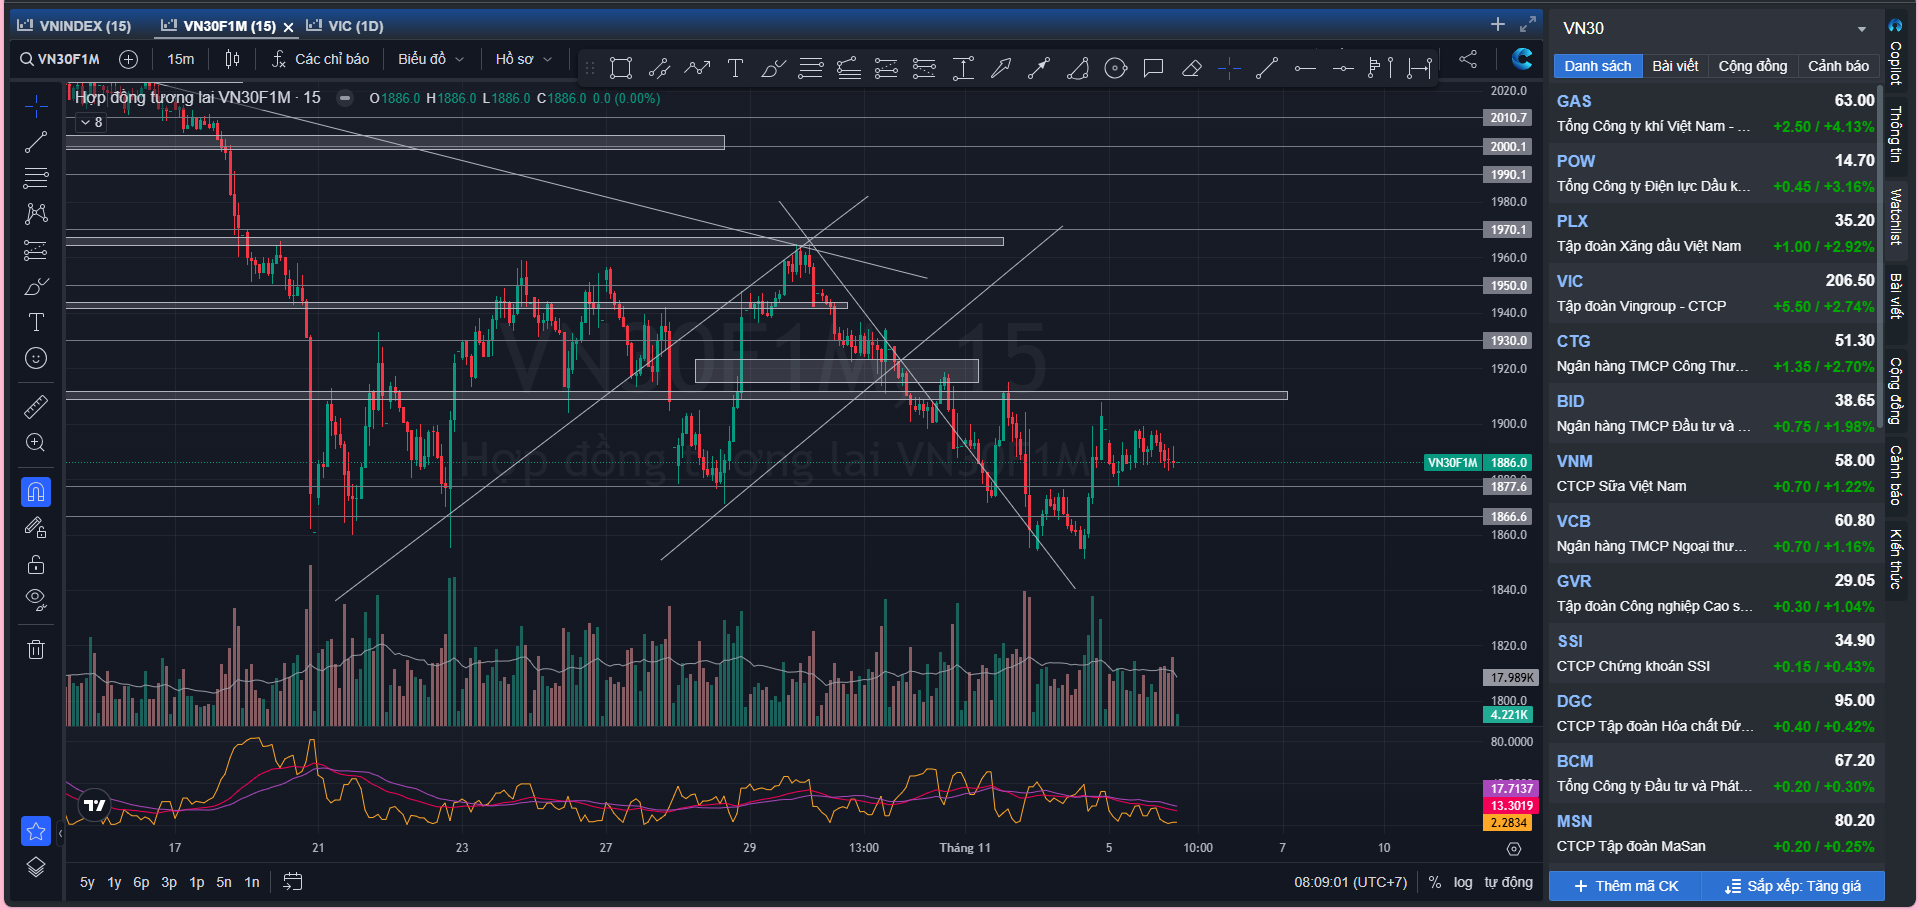This screenshot has width=1919, height=910.
Task: Click the VN30F1M symbol search field
Action: tap(60, 59)
